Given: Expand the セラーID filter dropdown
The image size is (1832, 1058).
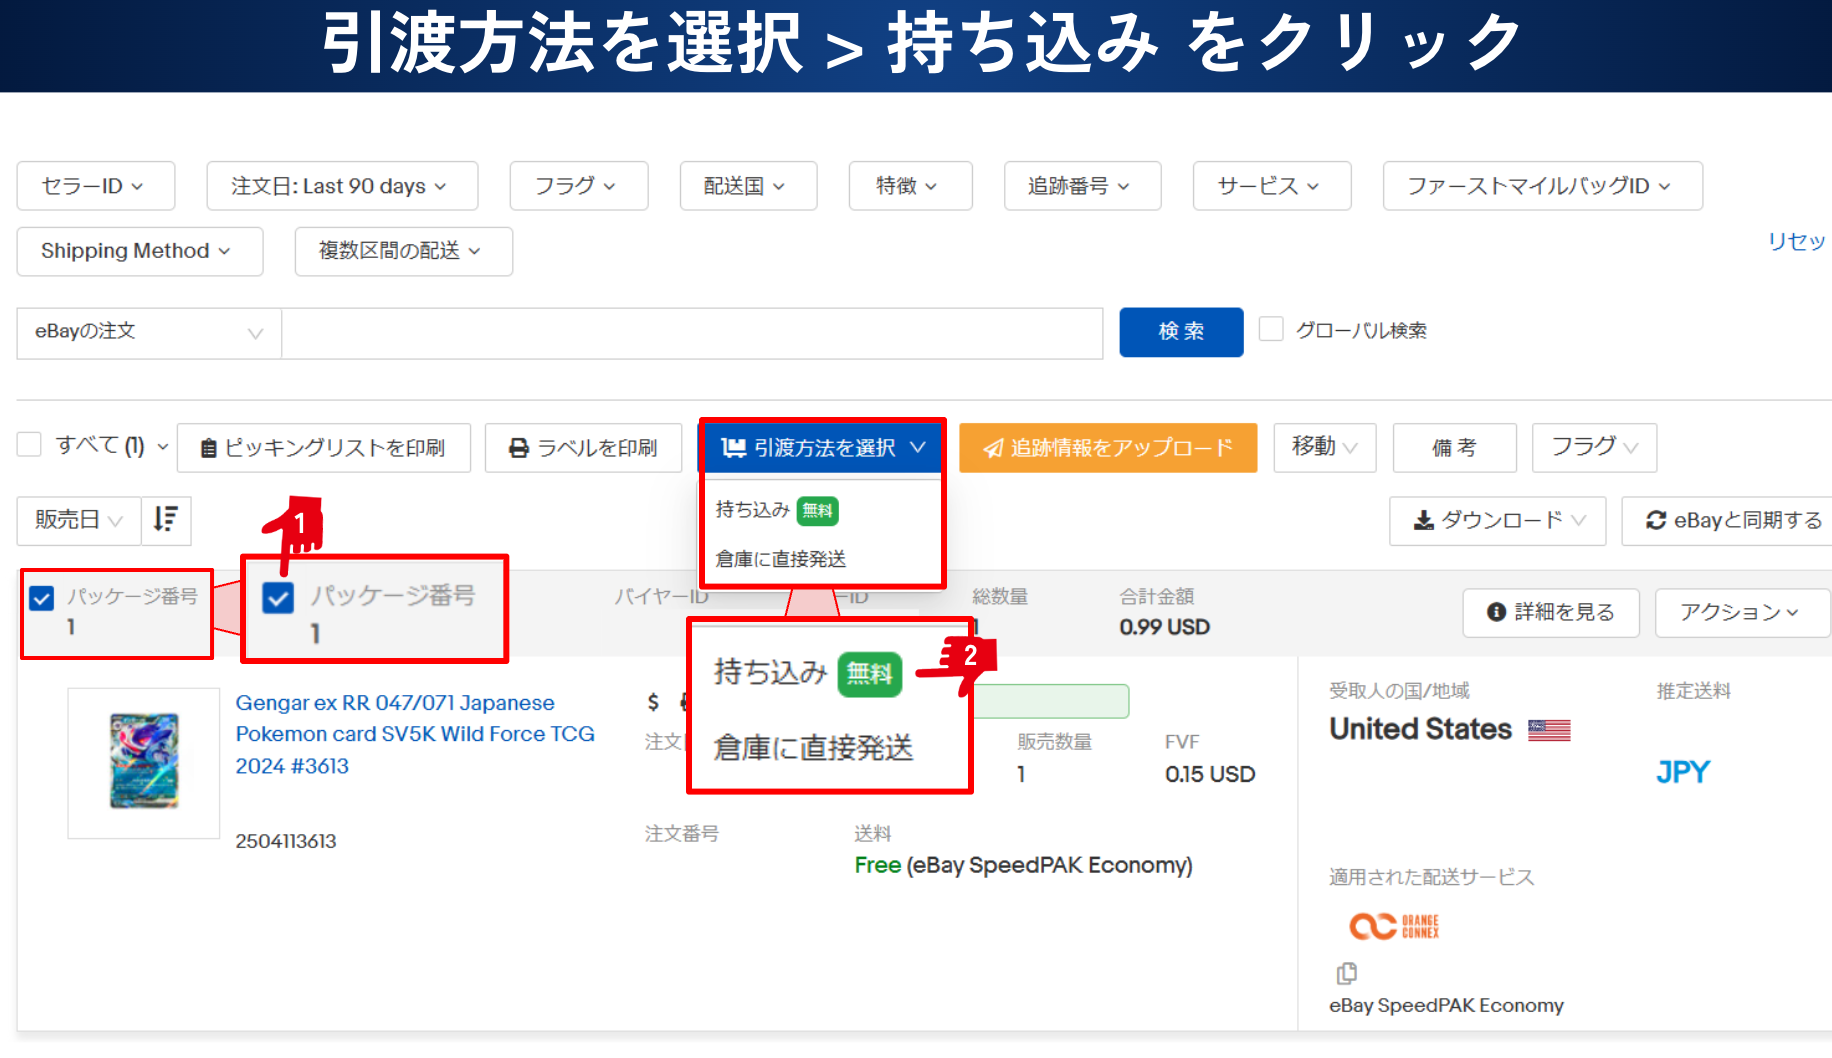Looking at the screenshot, I should point(95,186).
